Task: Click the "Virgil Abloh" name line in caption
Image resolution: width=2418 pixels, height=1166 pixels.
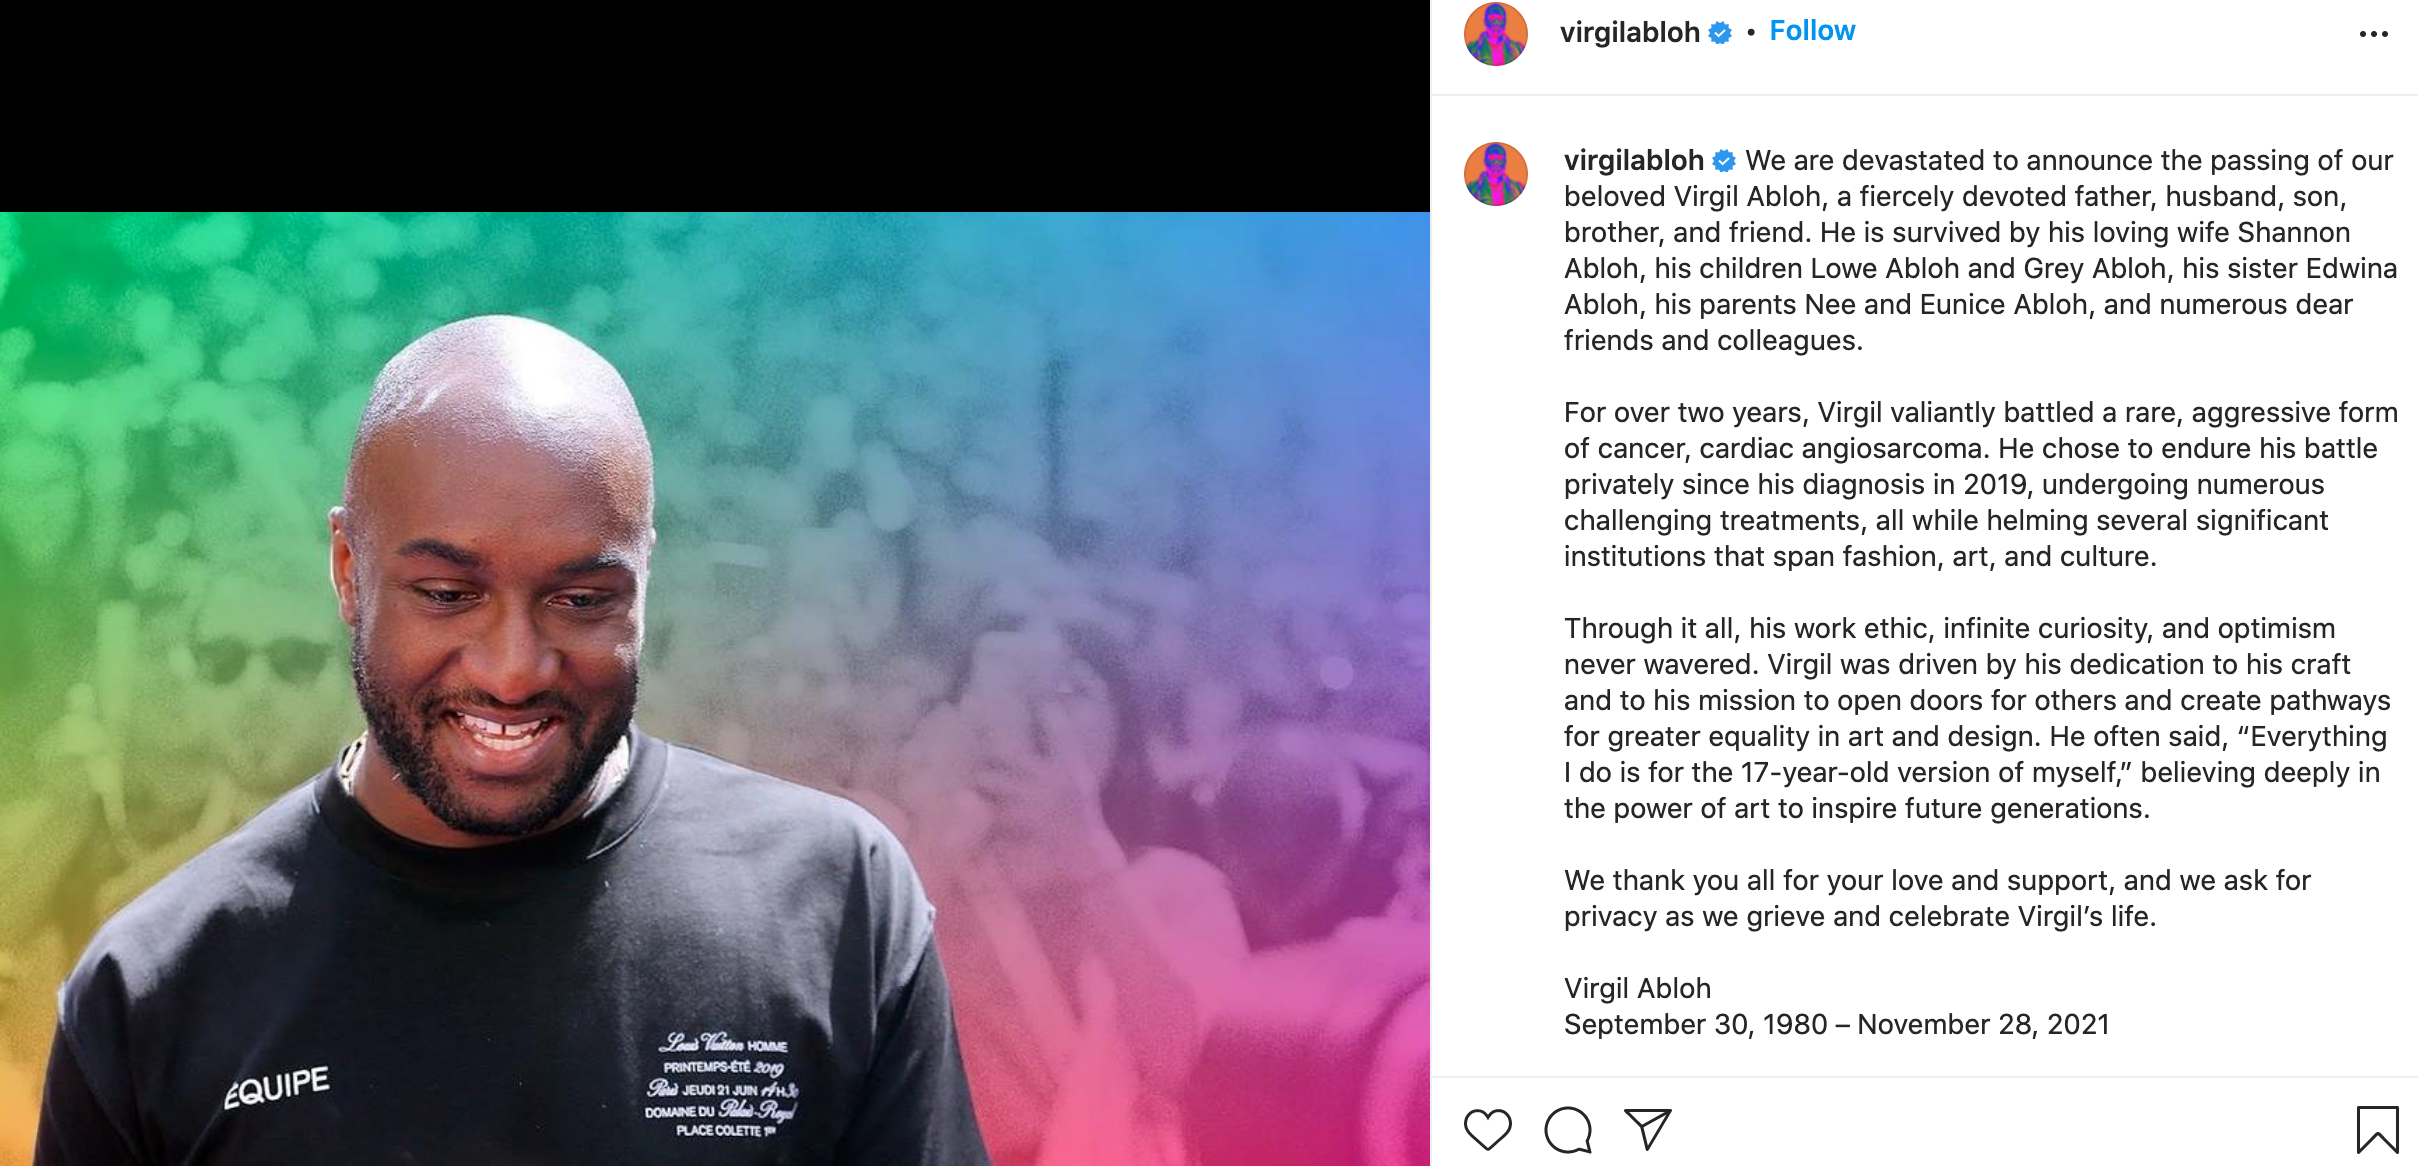Action: pos(1637,988)
